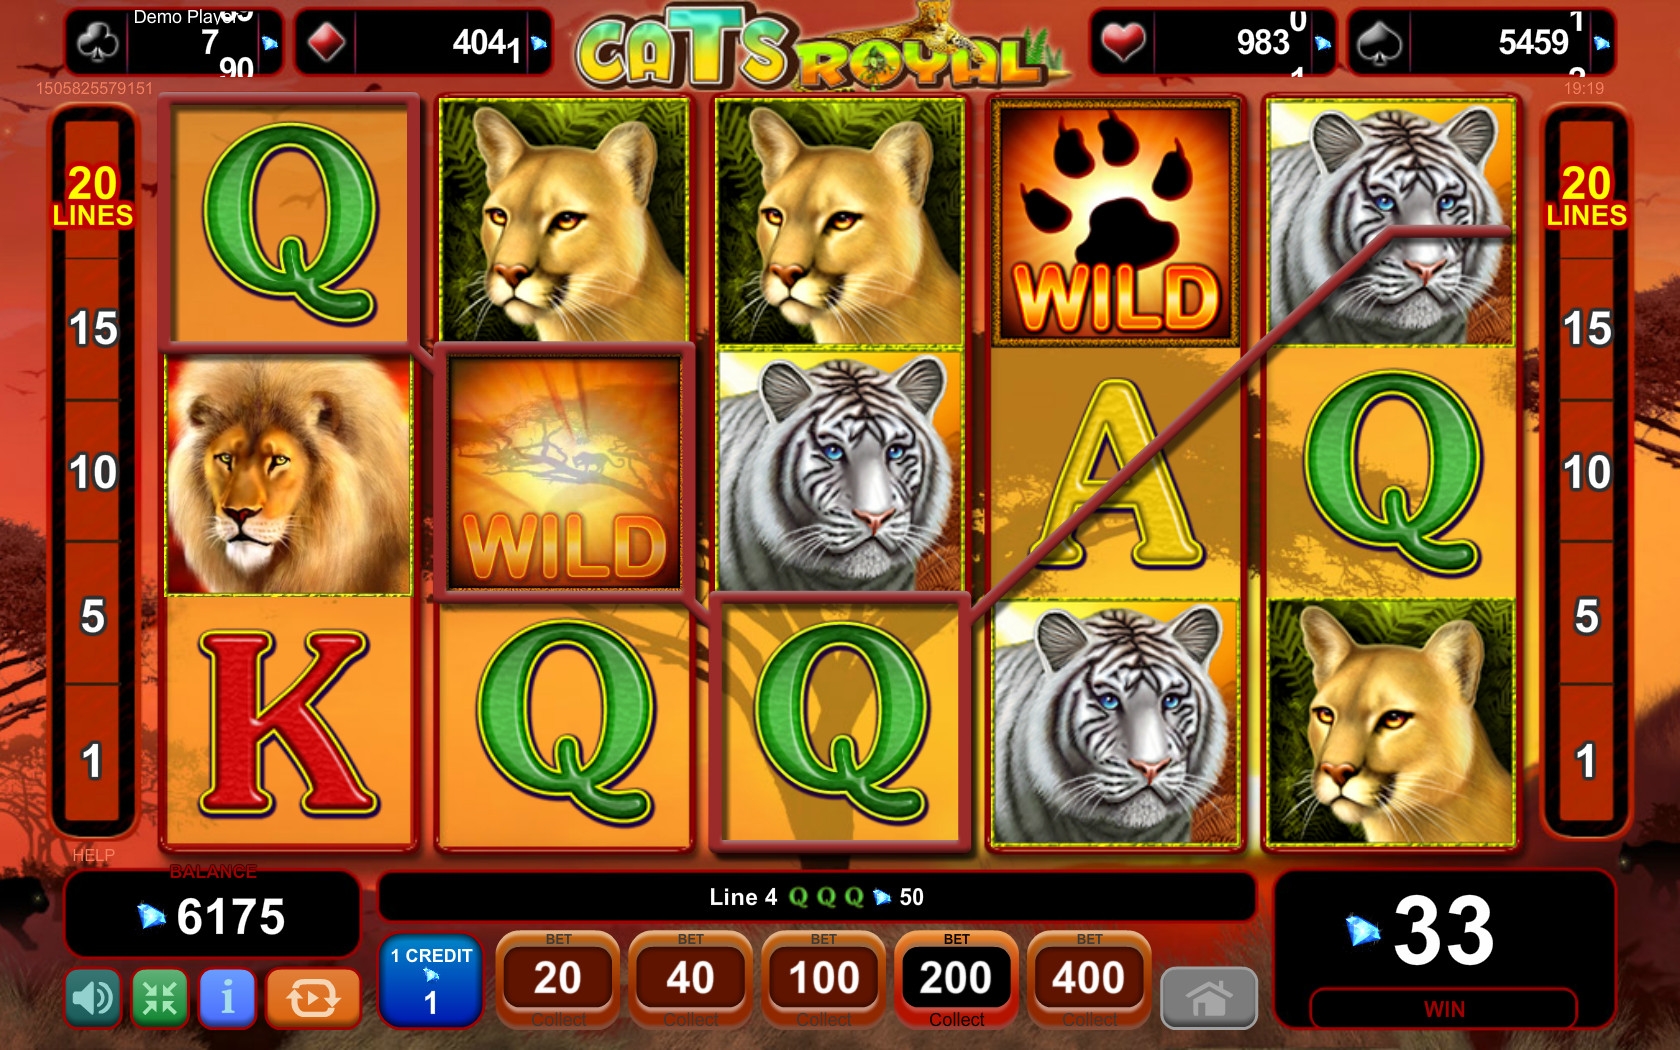The height and width of the screenshot is (1050, 1680).
Task: Expand the clubs jackpot arrow
Action: tap(270, 43)
